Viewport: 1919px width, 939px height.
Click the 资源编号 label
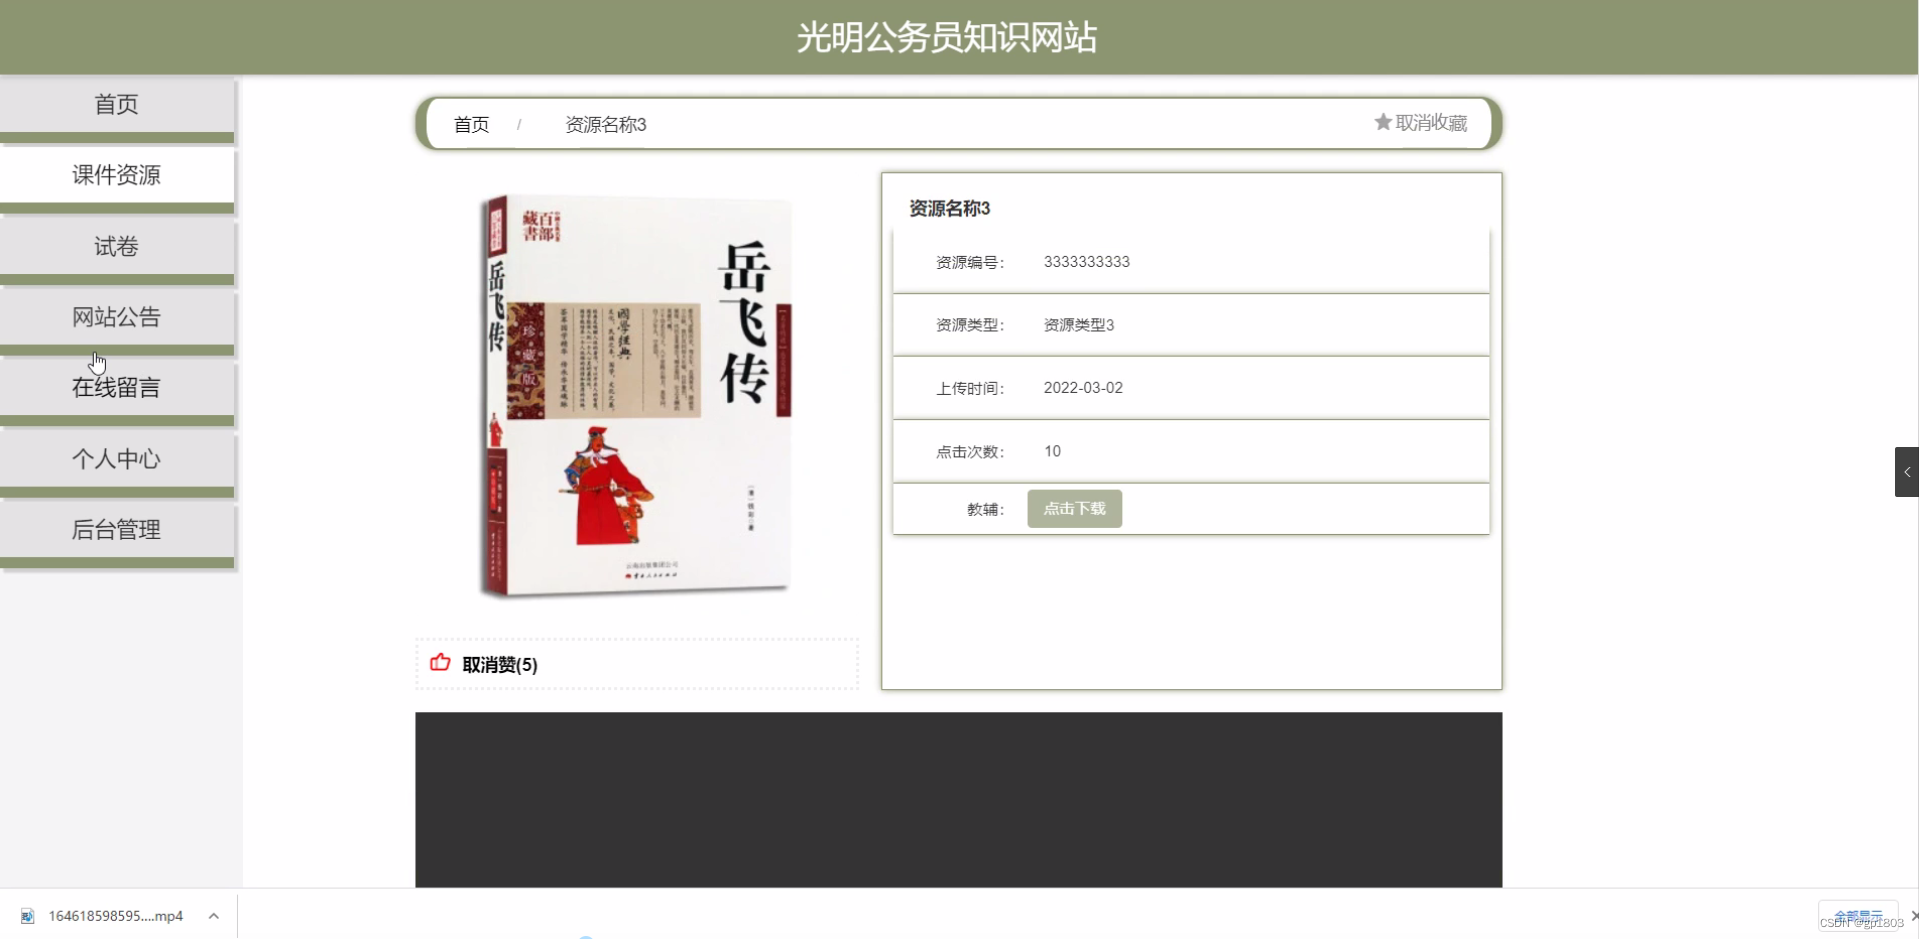click(969, 263)
